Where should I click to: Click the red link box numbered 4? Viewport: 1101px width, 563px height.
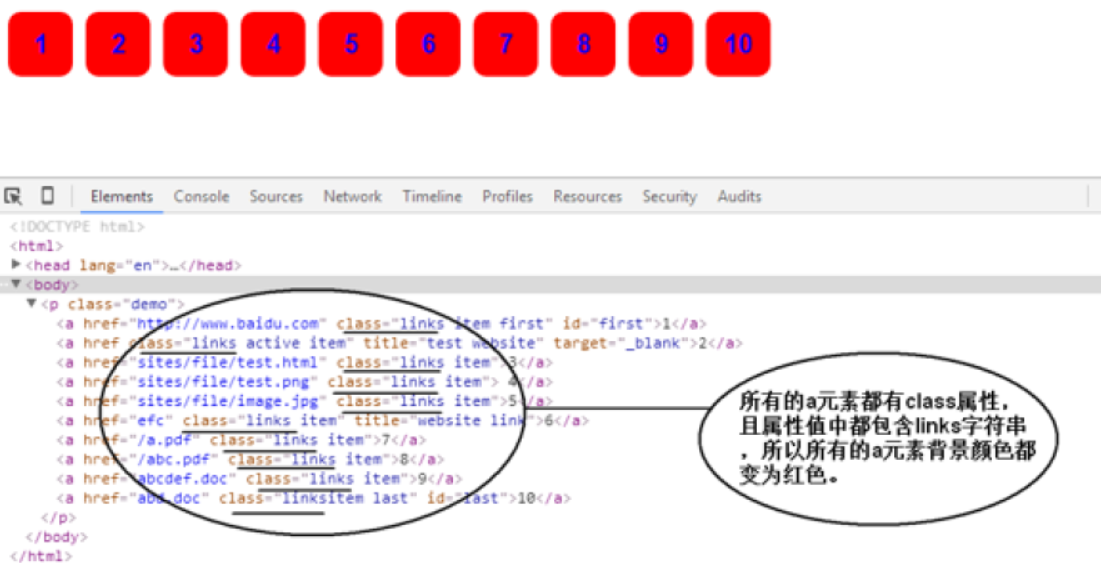[273, 44]
